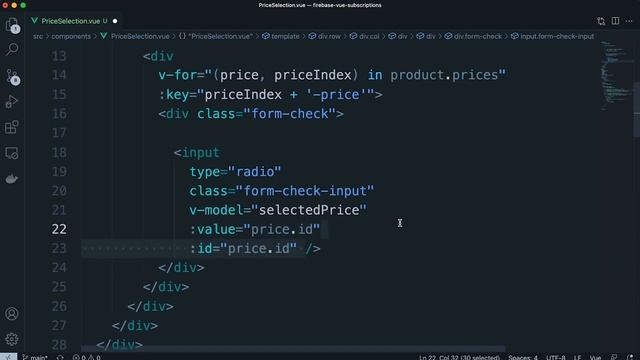Click the div.row breadcrumb segment
Image resolution: width=640 pixels, height=360 pixels.
point(325,36)
